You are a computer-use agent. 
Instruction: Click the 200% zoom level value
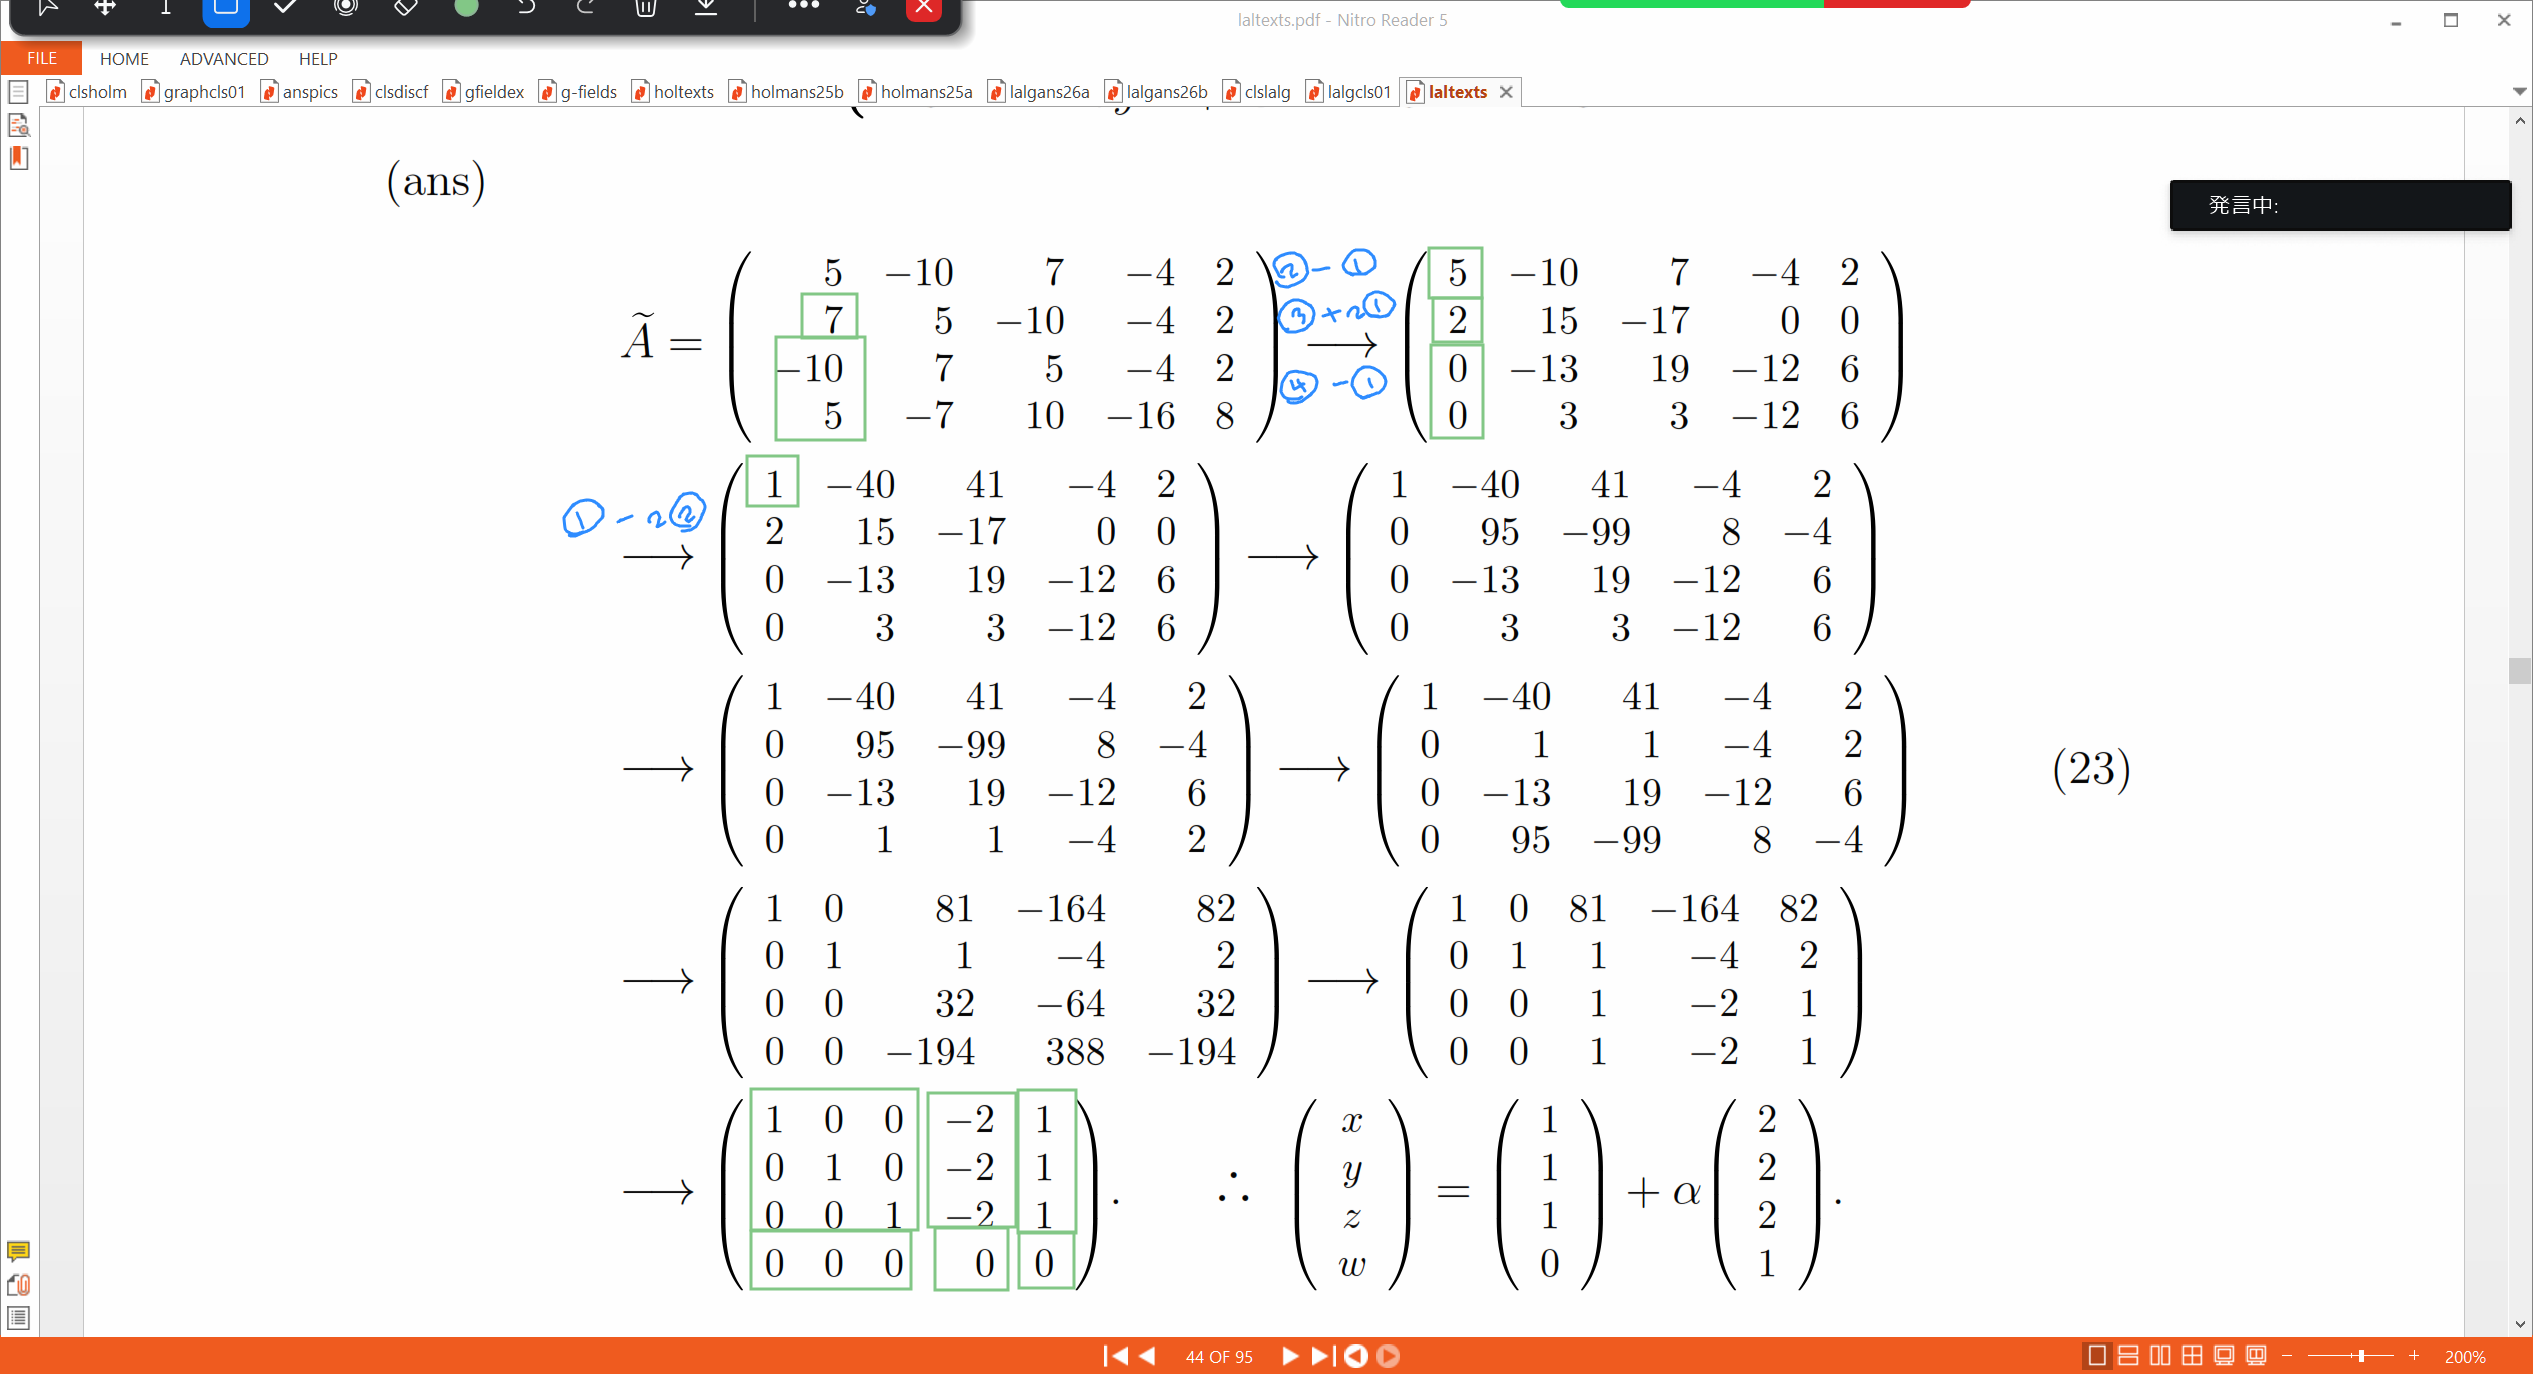click(x=2465, y=1357)
